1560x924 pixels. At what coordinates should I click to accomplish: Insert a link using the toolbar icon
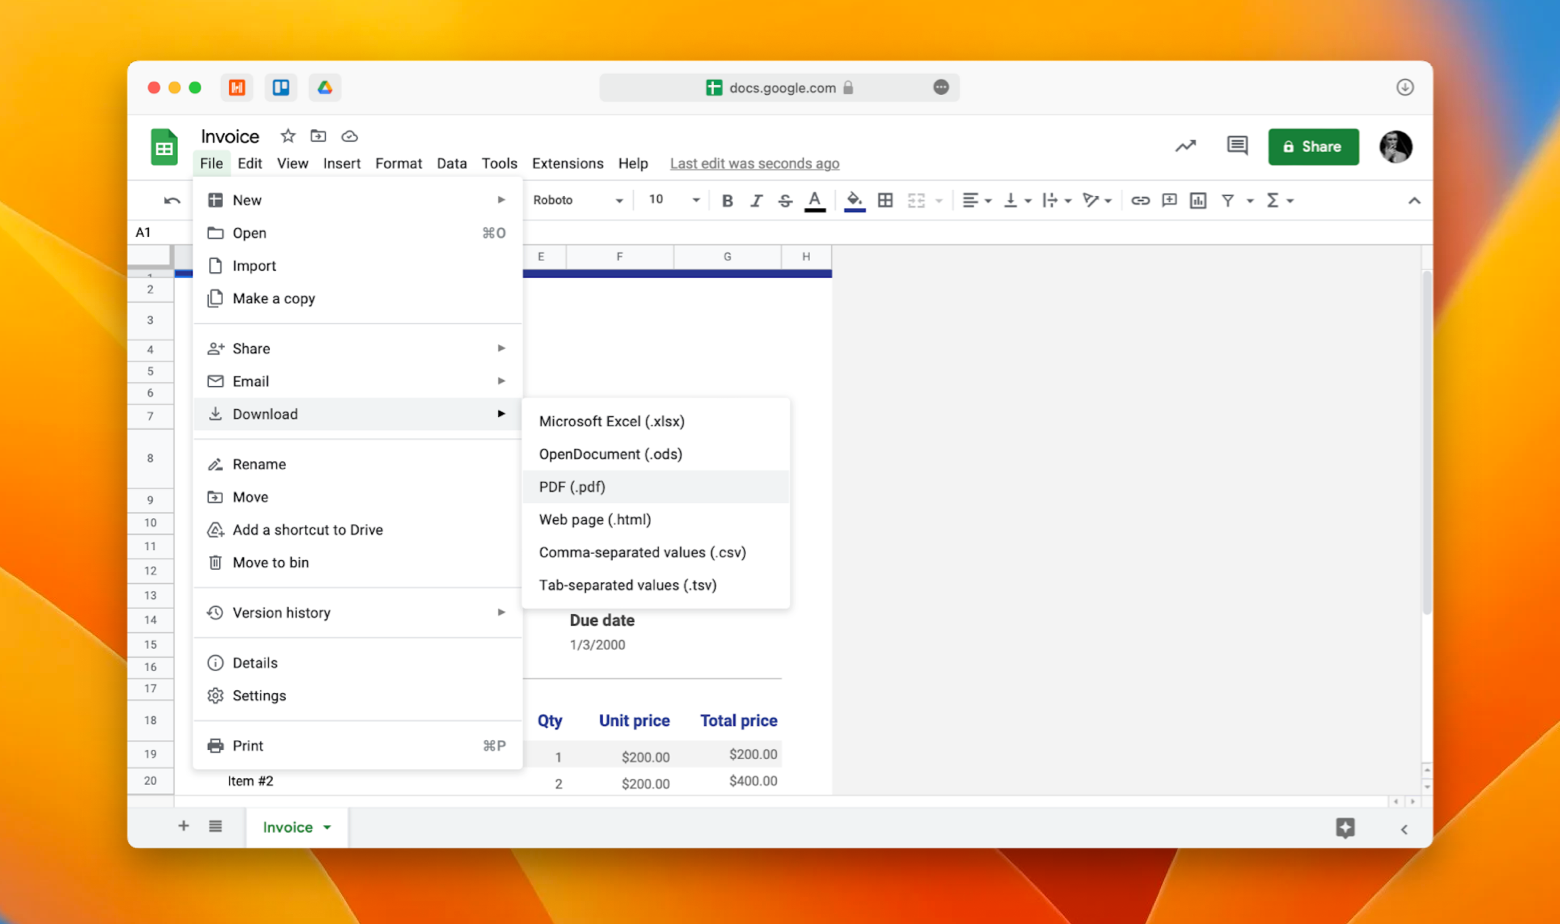1140,200
